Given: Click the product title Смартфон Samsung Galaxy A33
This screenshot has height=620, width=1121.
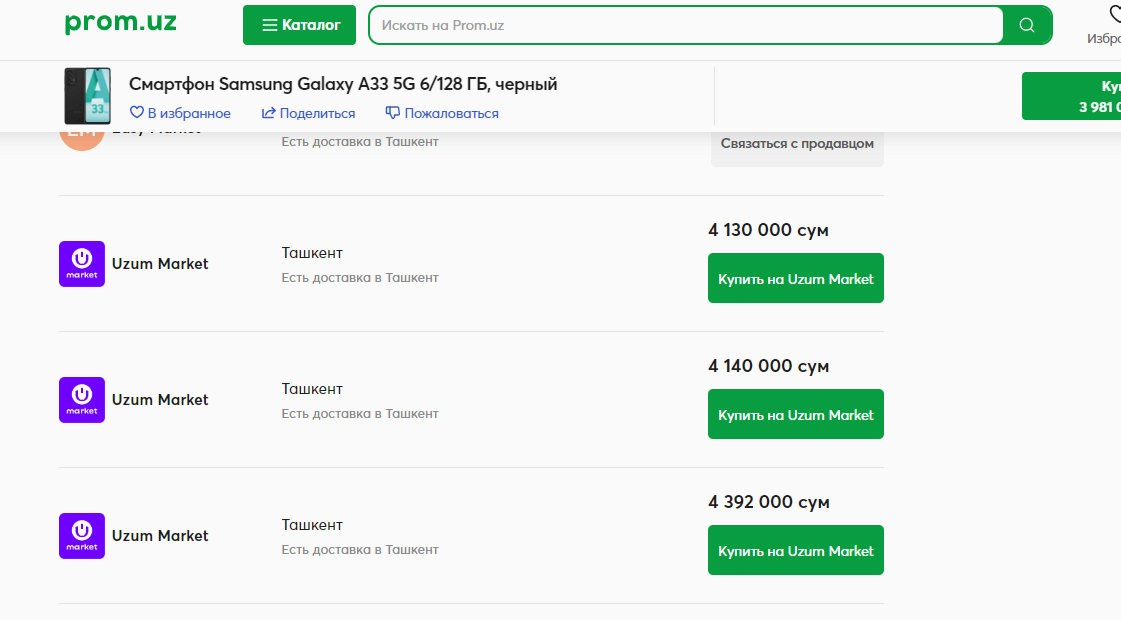Looking at the screenshot, I should (343, 84).
